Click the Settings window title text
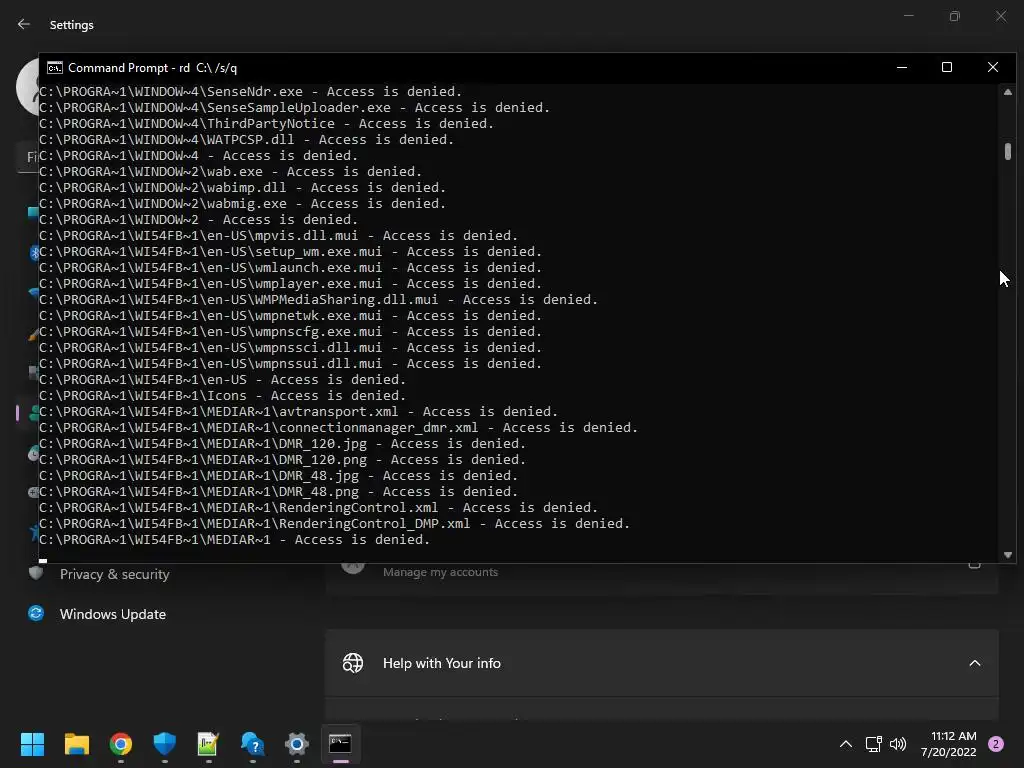The height and width of the screenshot is (768, 1024). [72, 25]
